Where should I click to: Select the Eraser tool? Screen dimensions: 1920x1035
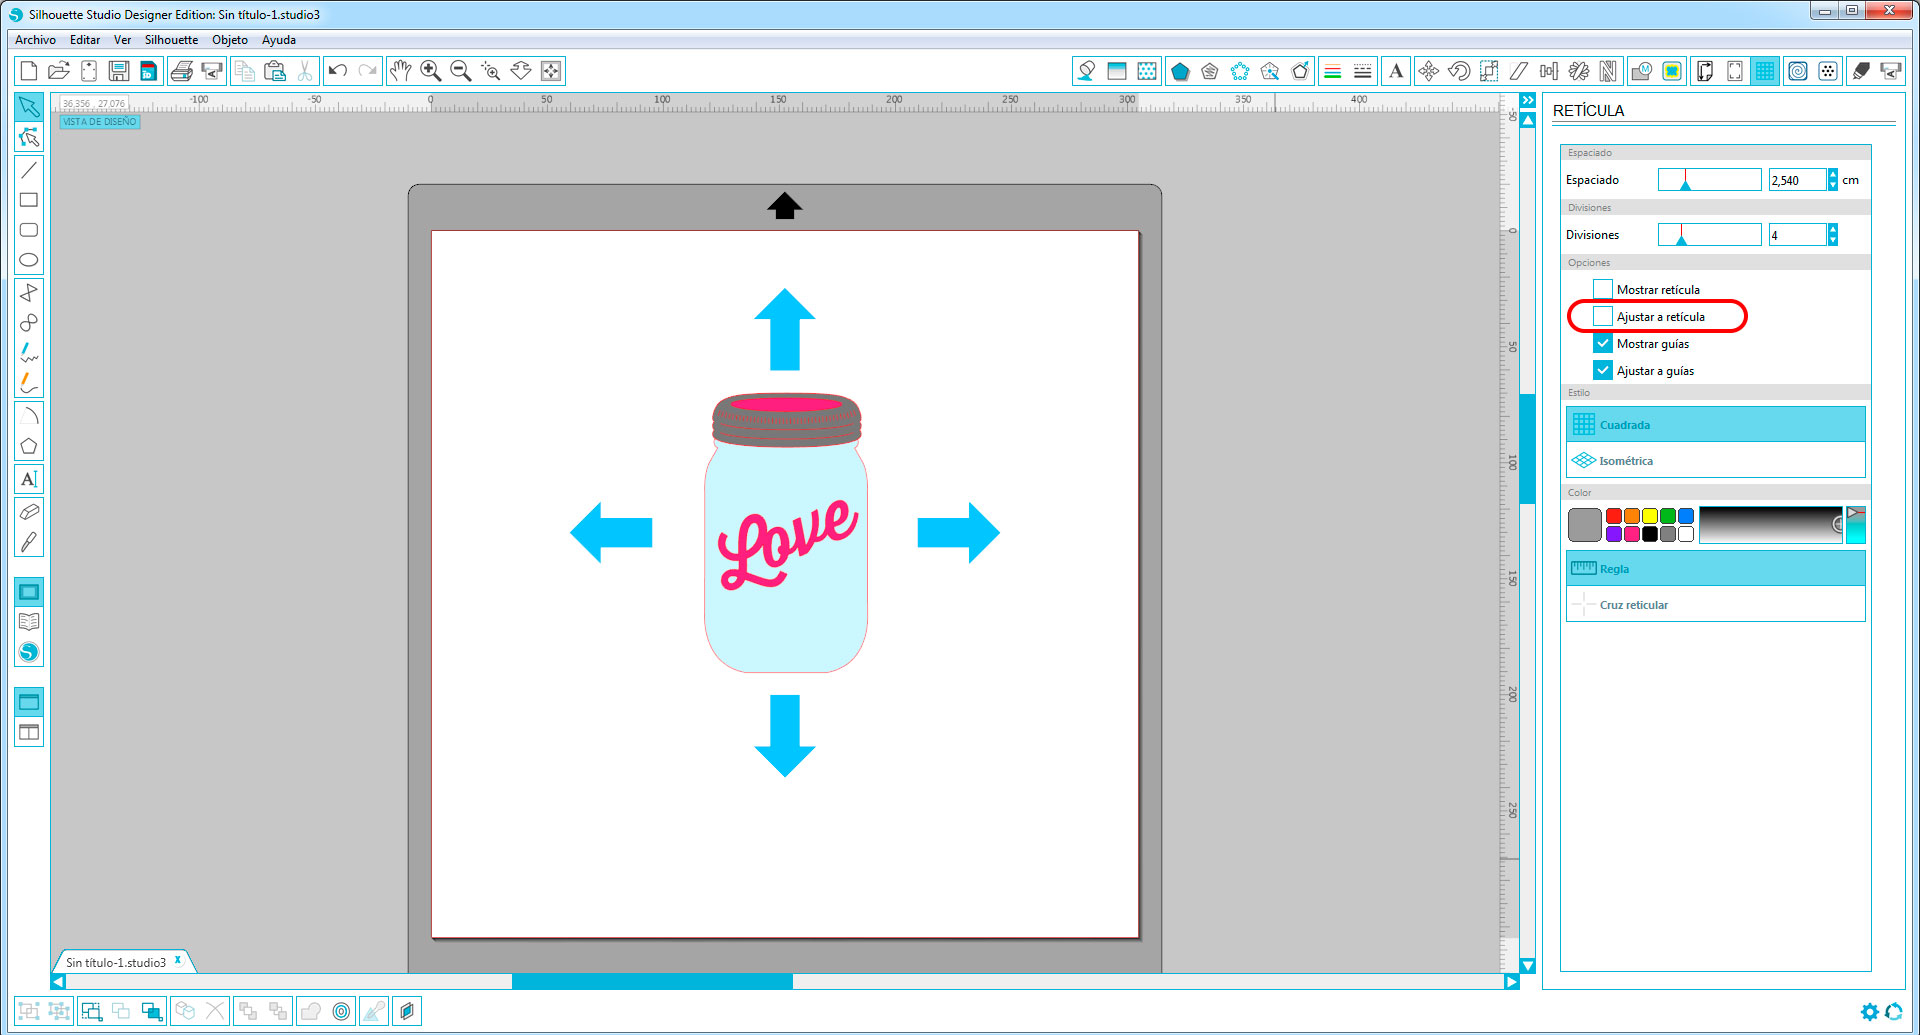click(x=29, y=512)
